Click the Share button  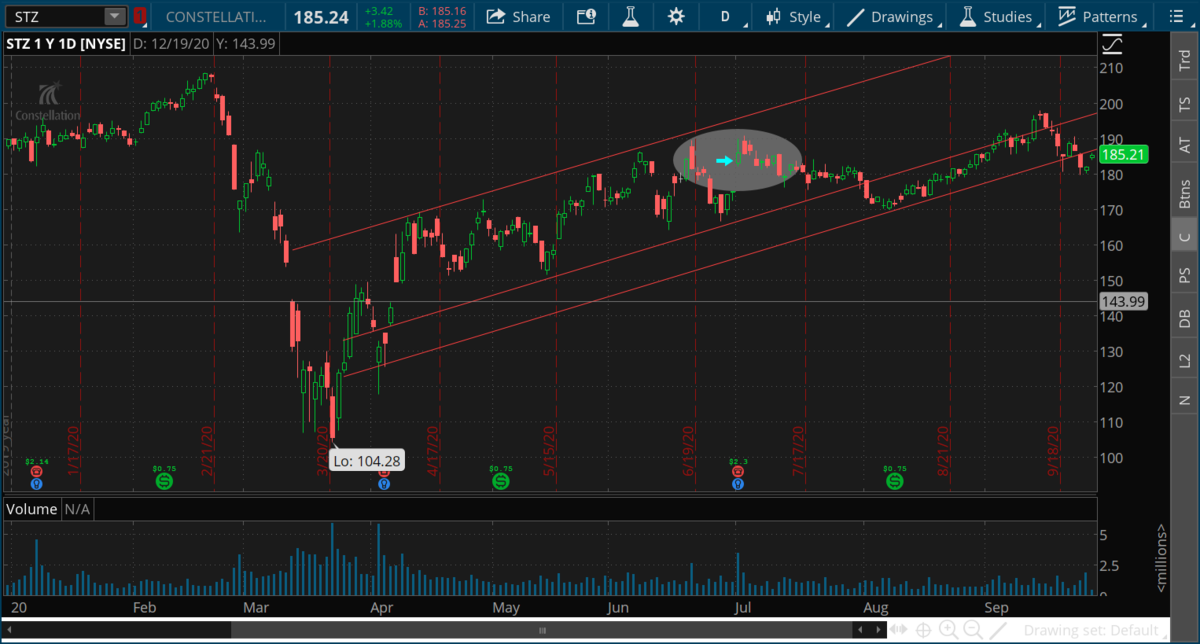[519, 16]
